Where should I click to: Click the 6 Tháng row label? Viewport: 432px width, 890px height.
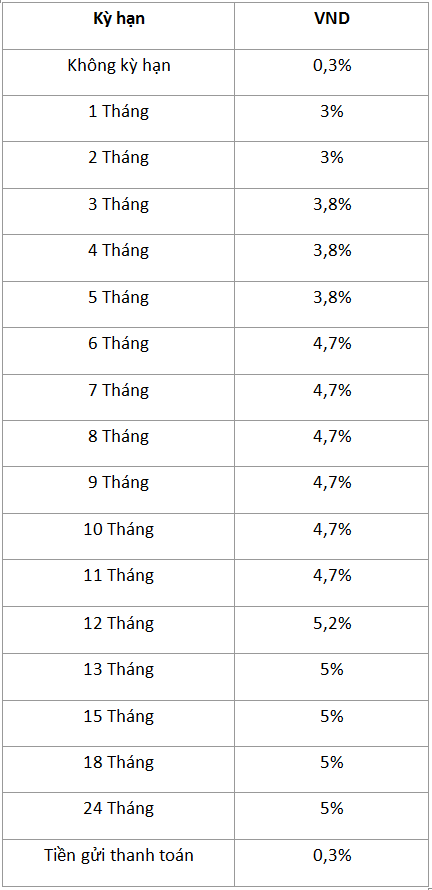click(119, 345)
